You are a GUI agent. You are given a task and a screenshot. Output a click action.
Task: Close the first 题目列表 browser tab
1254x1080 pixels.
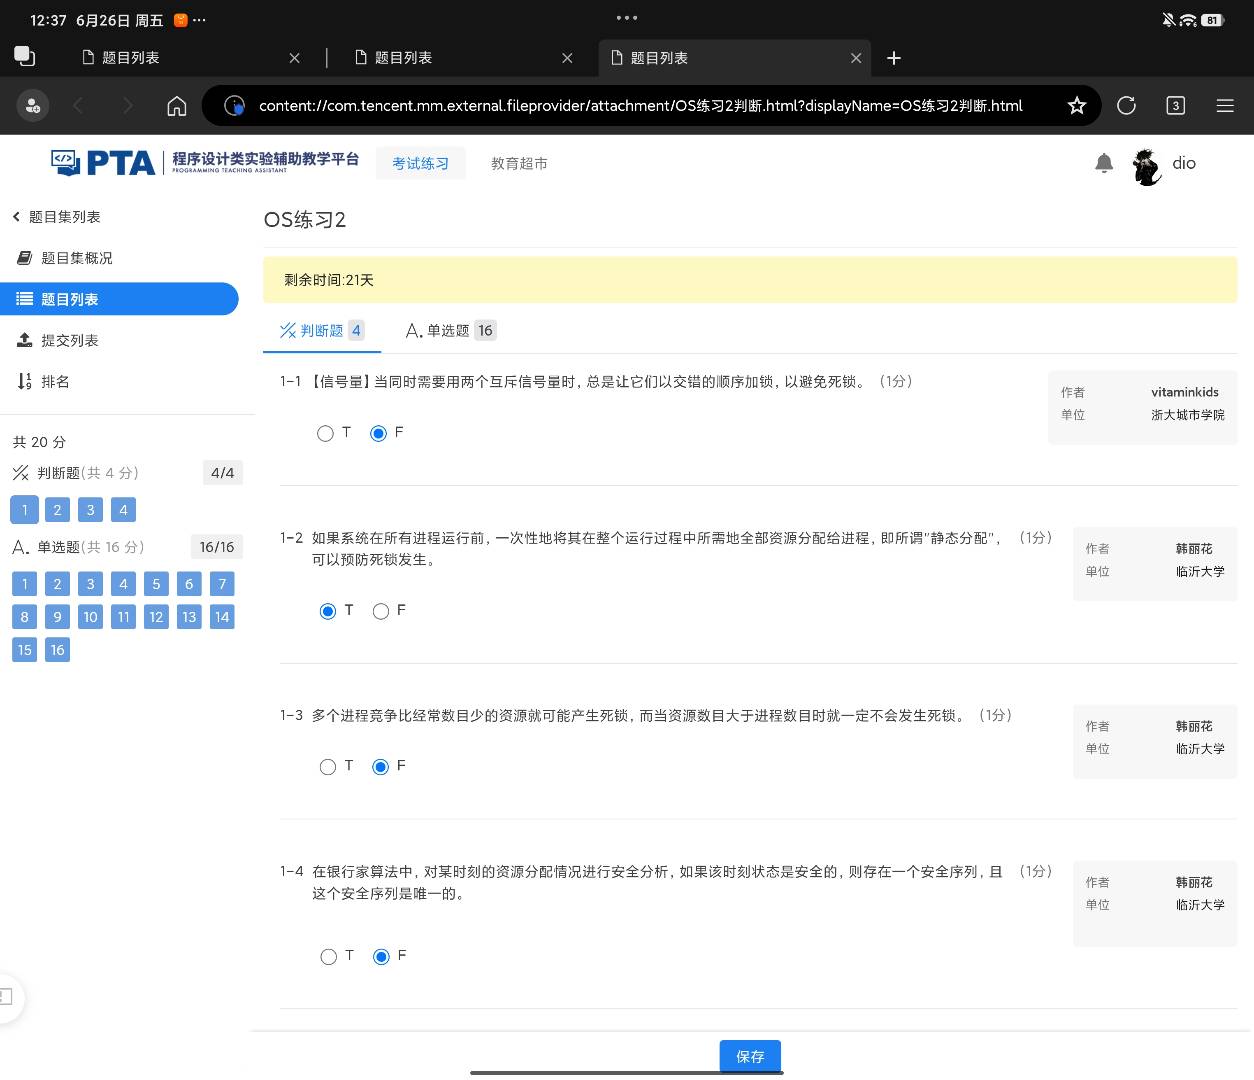click(294, 58)
